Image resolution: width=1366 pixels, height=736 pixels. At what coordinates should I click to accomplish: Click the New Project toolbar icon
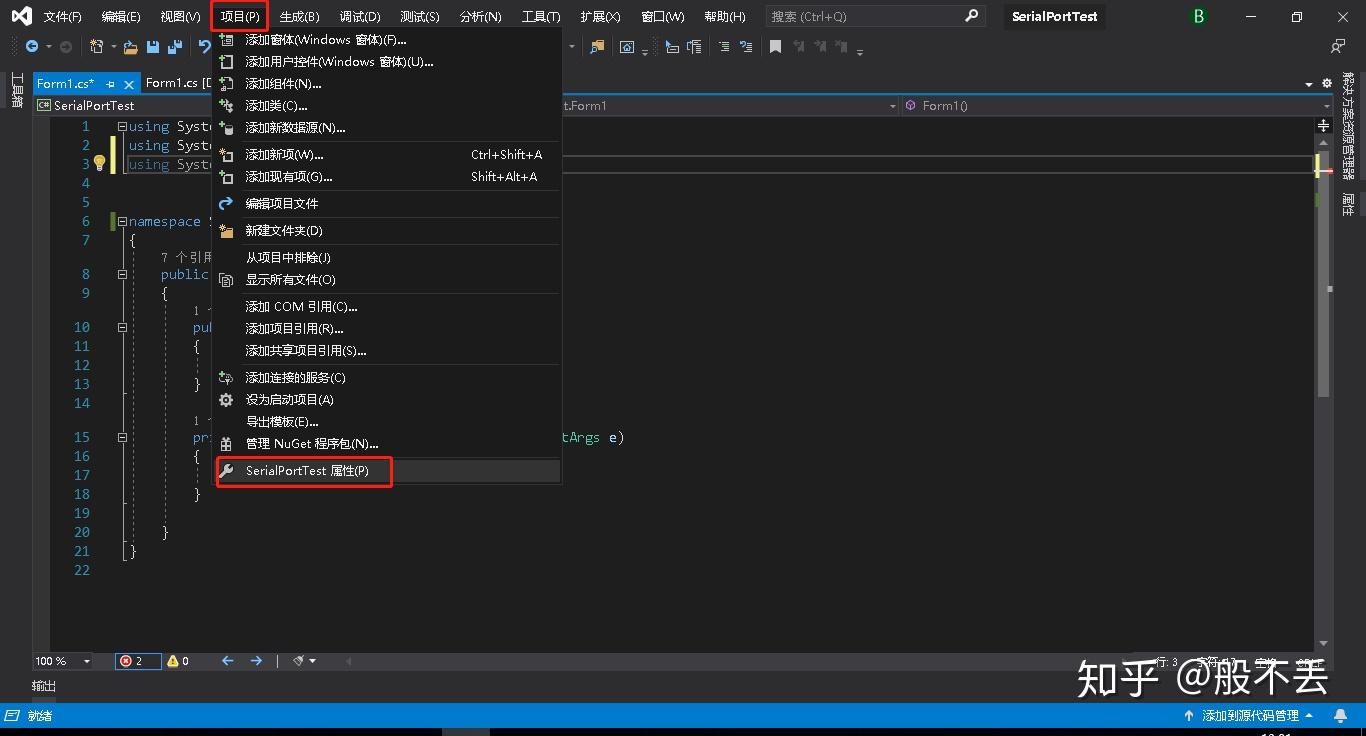97,46
